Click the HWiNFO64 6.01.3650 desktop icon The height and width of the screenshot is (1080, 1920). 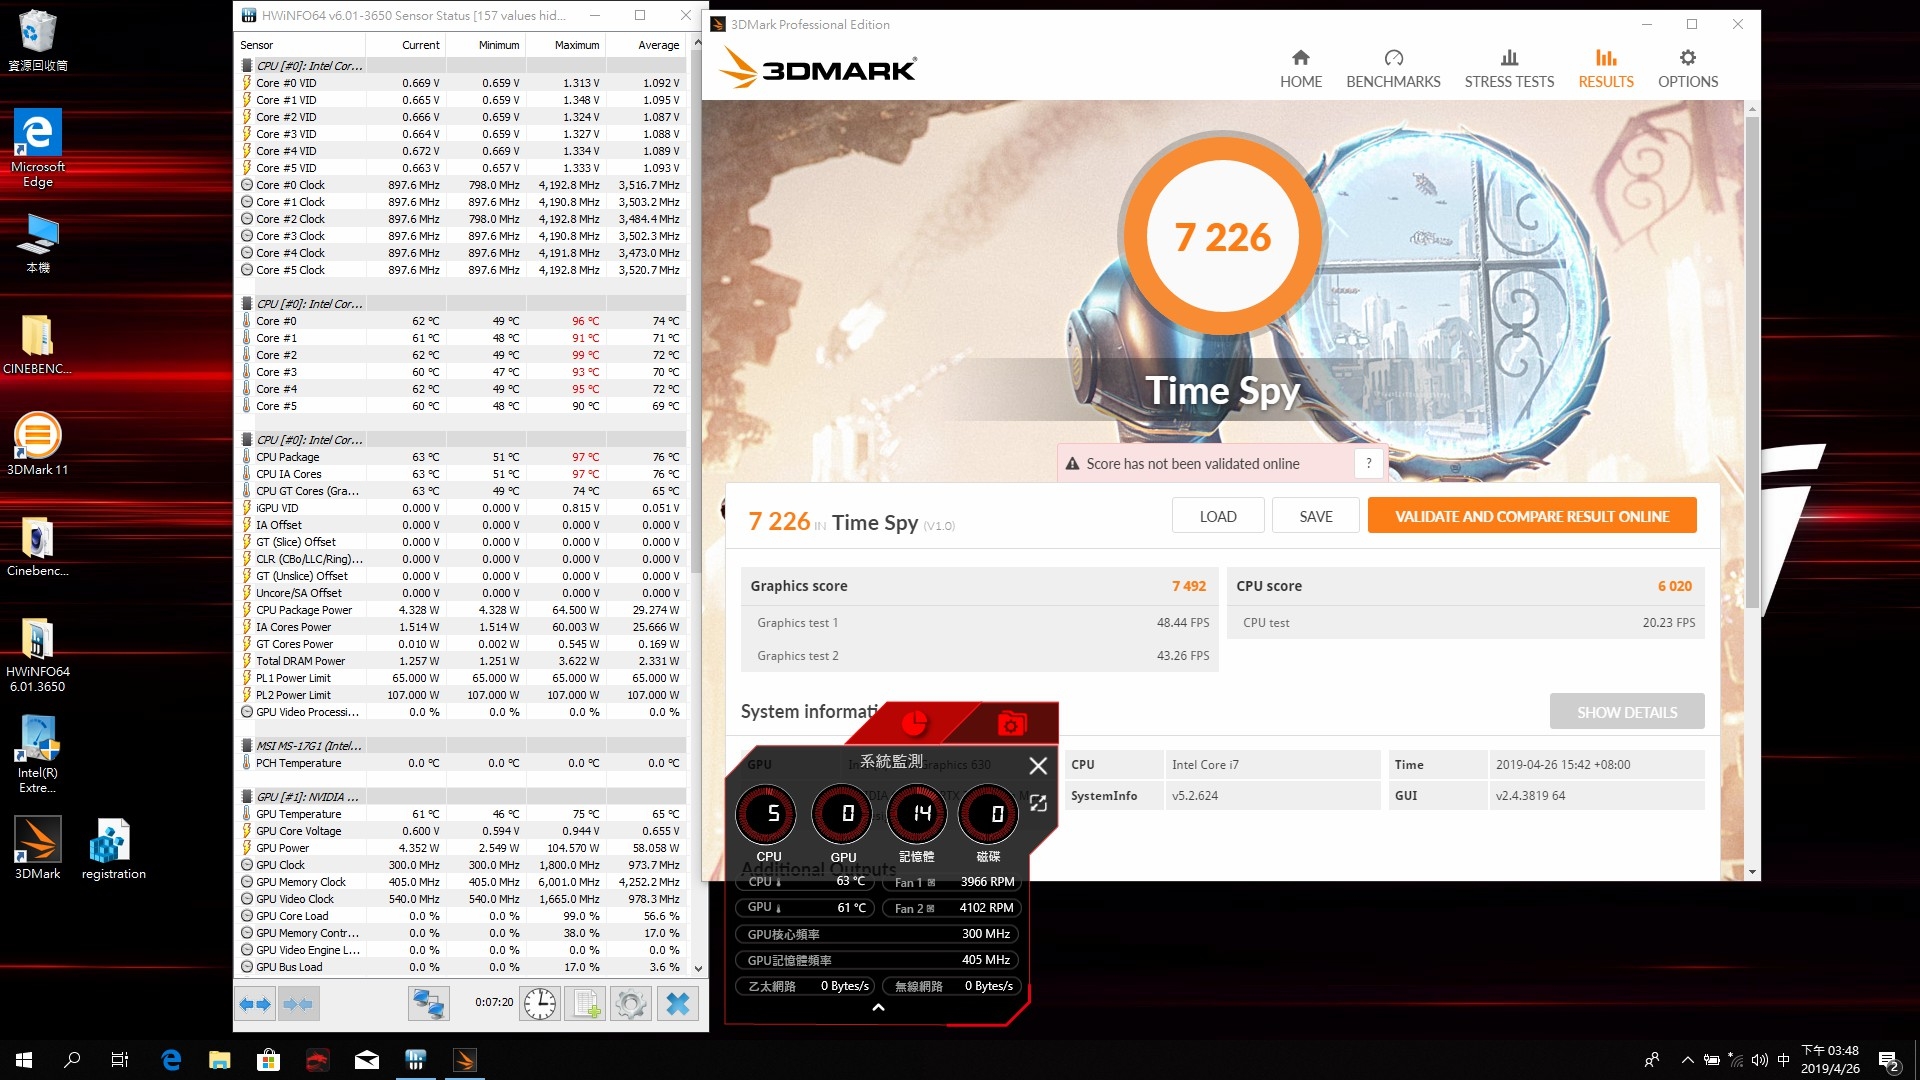pos(38,655)
